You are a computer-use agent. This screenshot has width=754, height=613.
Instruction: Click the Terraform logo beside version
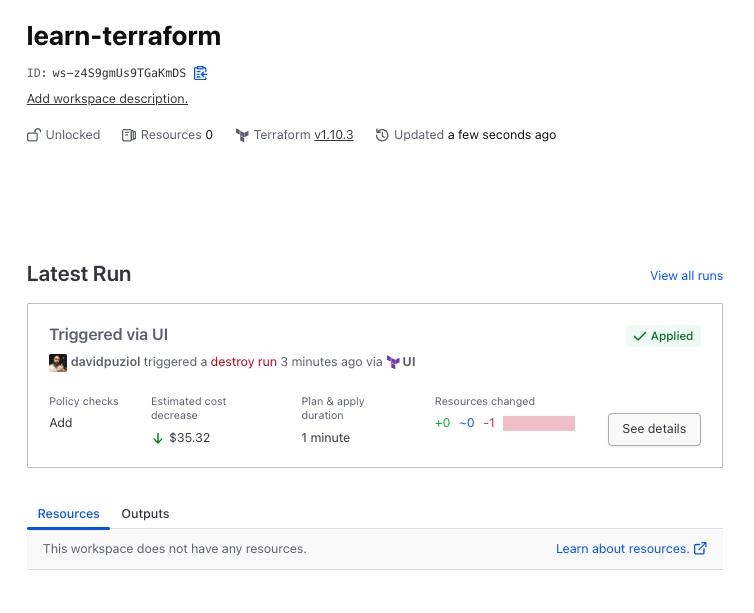[242, 135]
